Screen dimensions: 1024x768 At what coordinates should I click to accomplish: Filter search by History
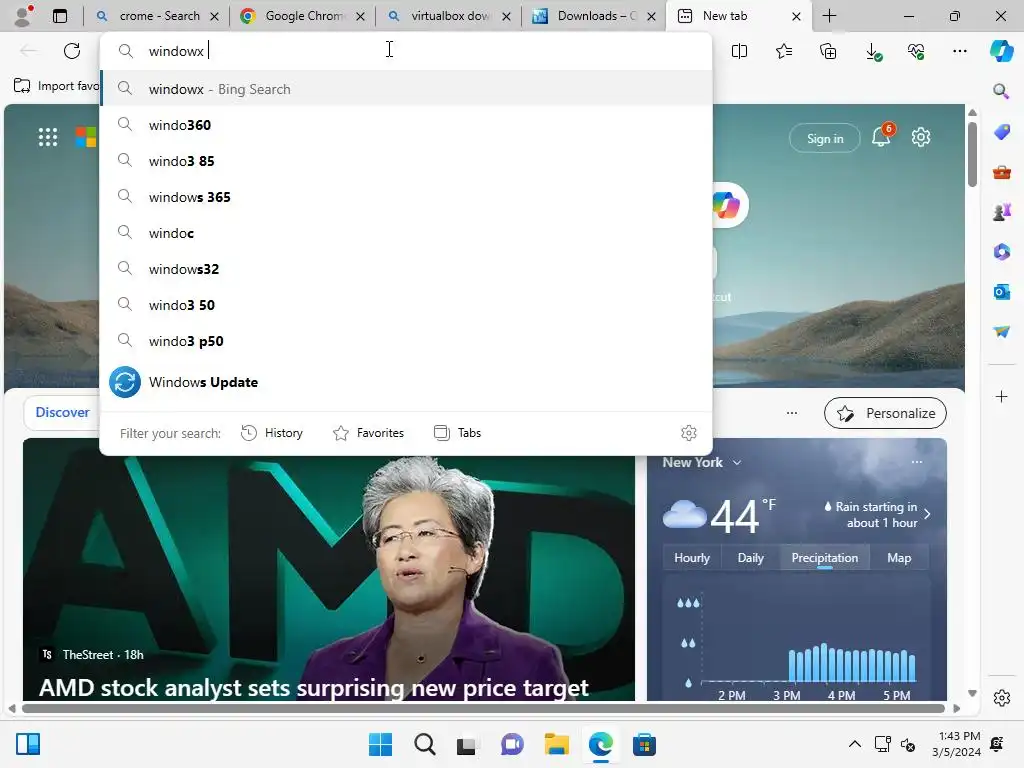click(x=272, y=432)
